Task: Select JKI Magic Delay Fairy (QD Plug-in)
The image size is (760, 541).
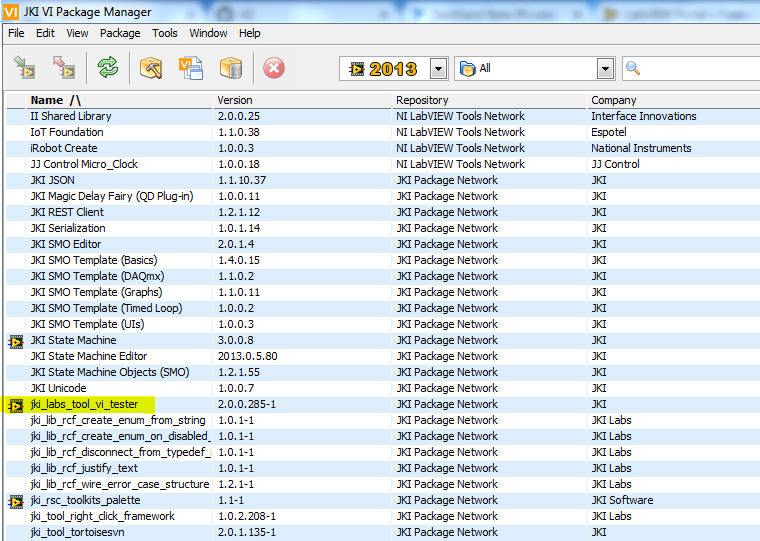Action: point(112,196)
